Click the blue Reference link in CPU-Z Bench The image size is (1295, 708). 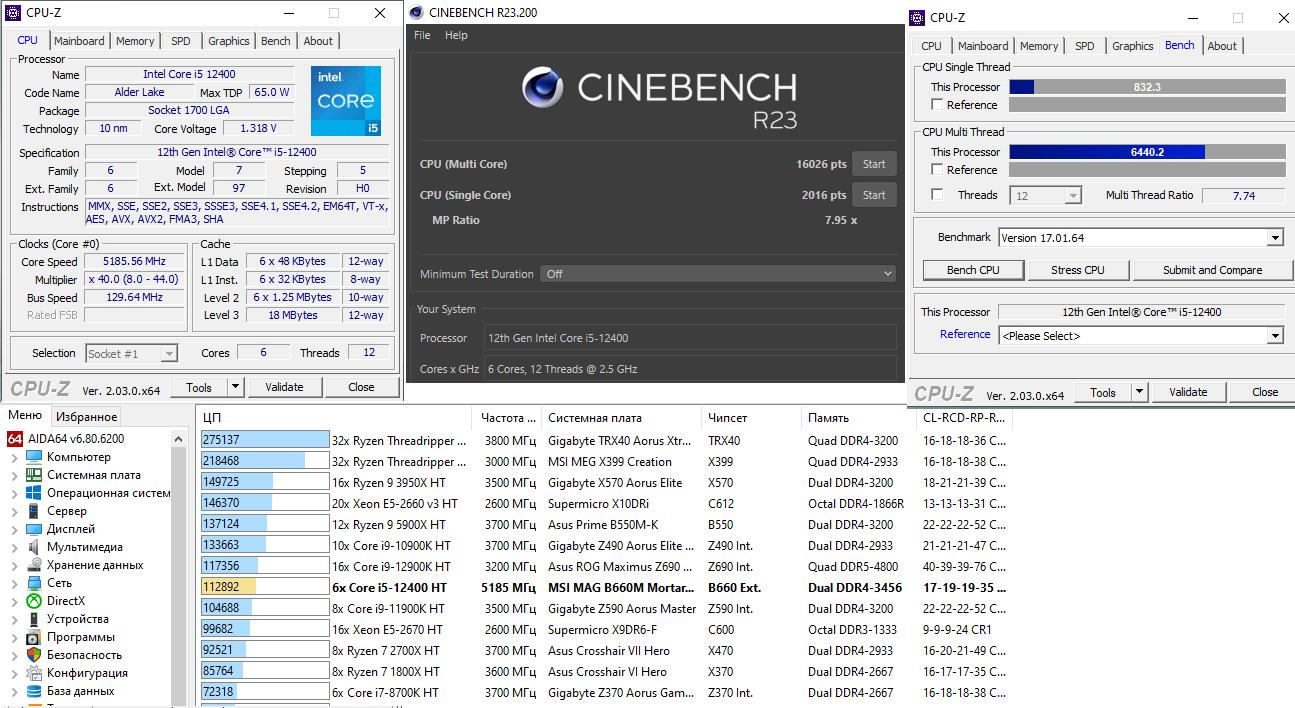coord(965,334)
